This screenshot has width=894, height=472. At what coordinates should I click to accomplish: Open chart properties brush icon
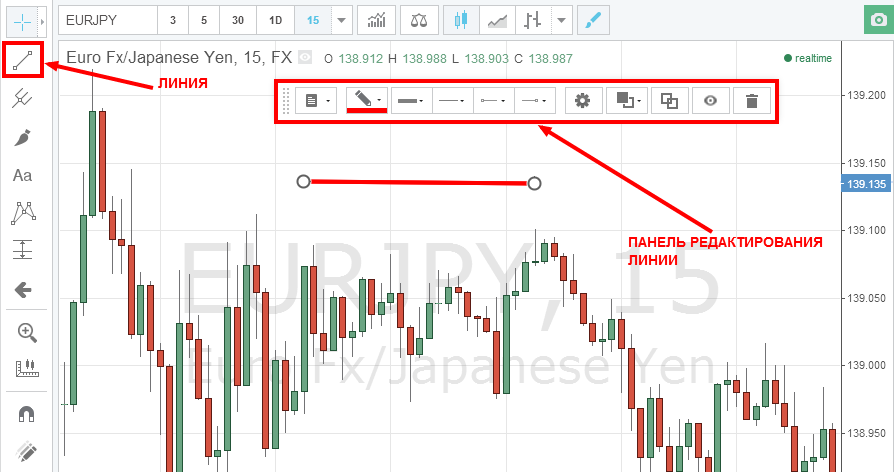point(594,21)
